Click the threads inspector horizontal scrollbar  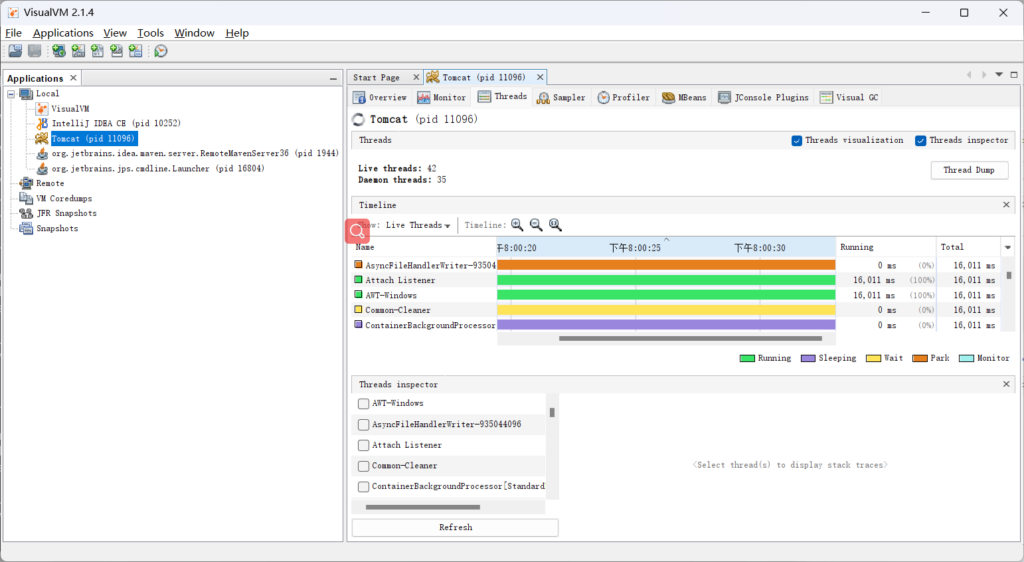[x=423, y=507]
